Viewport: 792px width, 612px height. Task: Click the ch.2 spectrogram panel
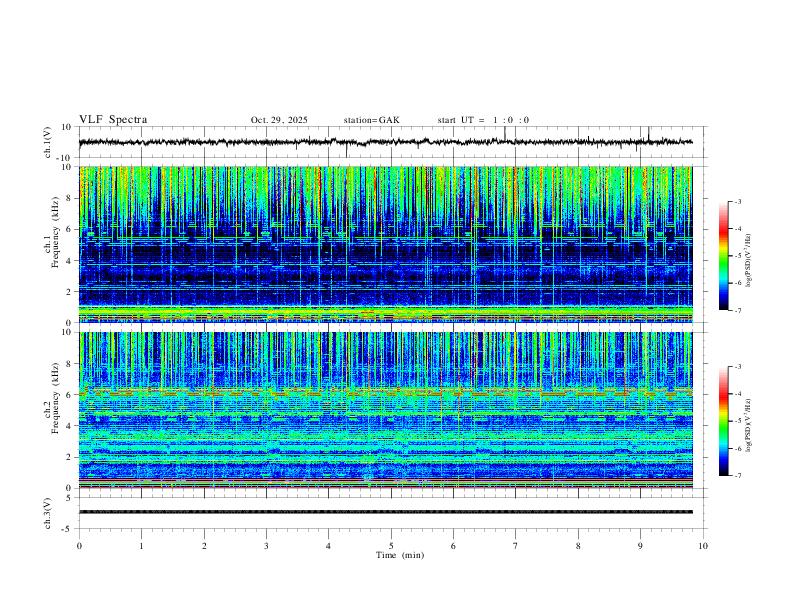[385, 410]
